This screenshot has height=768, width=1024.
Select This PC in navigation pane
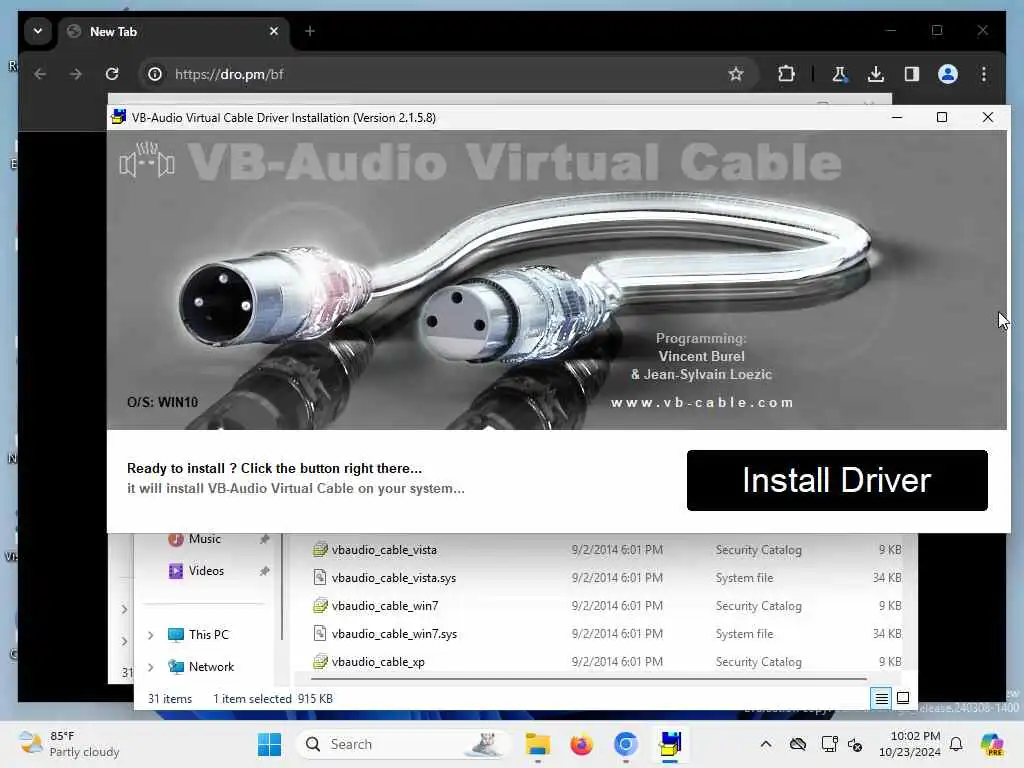[208, 635]
